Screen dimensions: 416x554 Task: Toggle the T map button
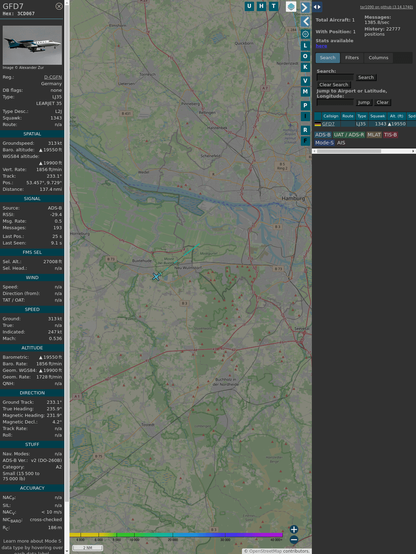click(x=273, y=6)
